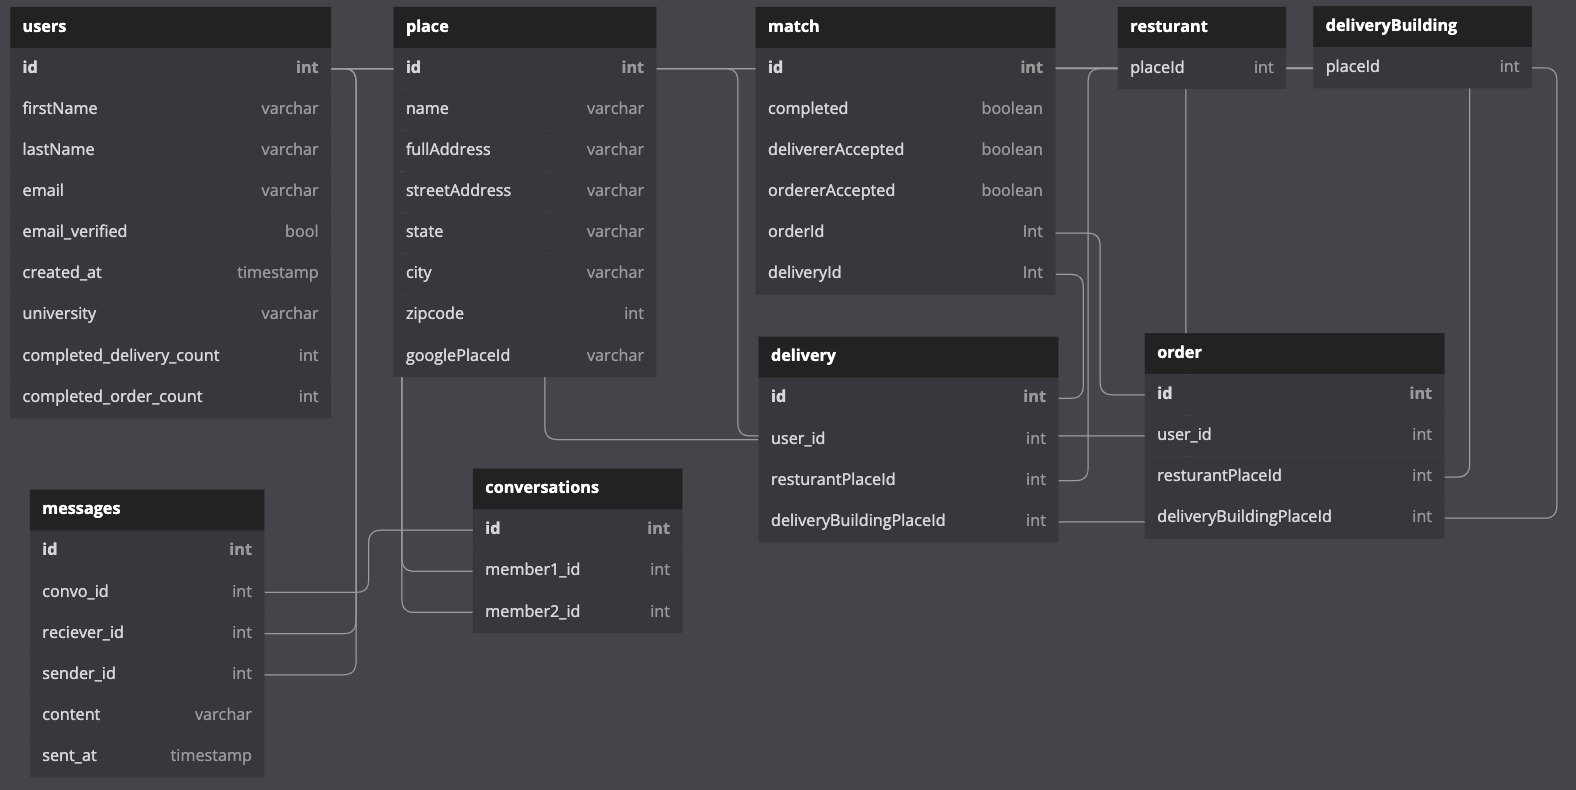Viewport: 1576px width, 790px height.
Task: Click user_id row in delivery table
Action: (908, 438)
